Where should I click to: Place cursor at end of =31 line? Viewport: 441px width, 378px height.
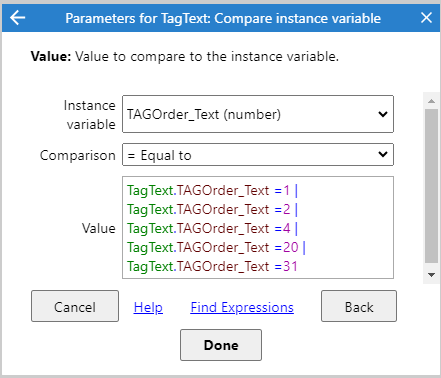298,267
